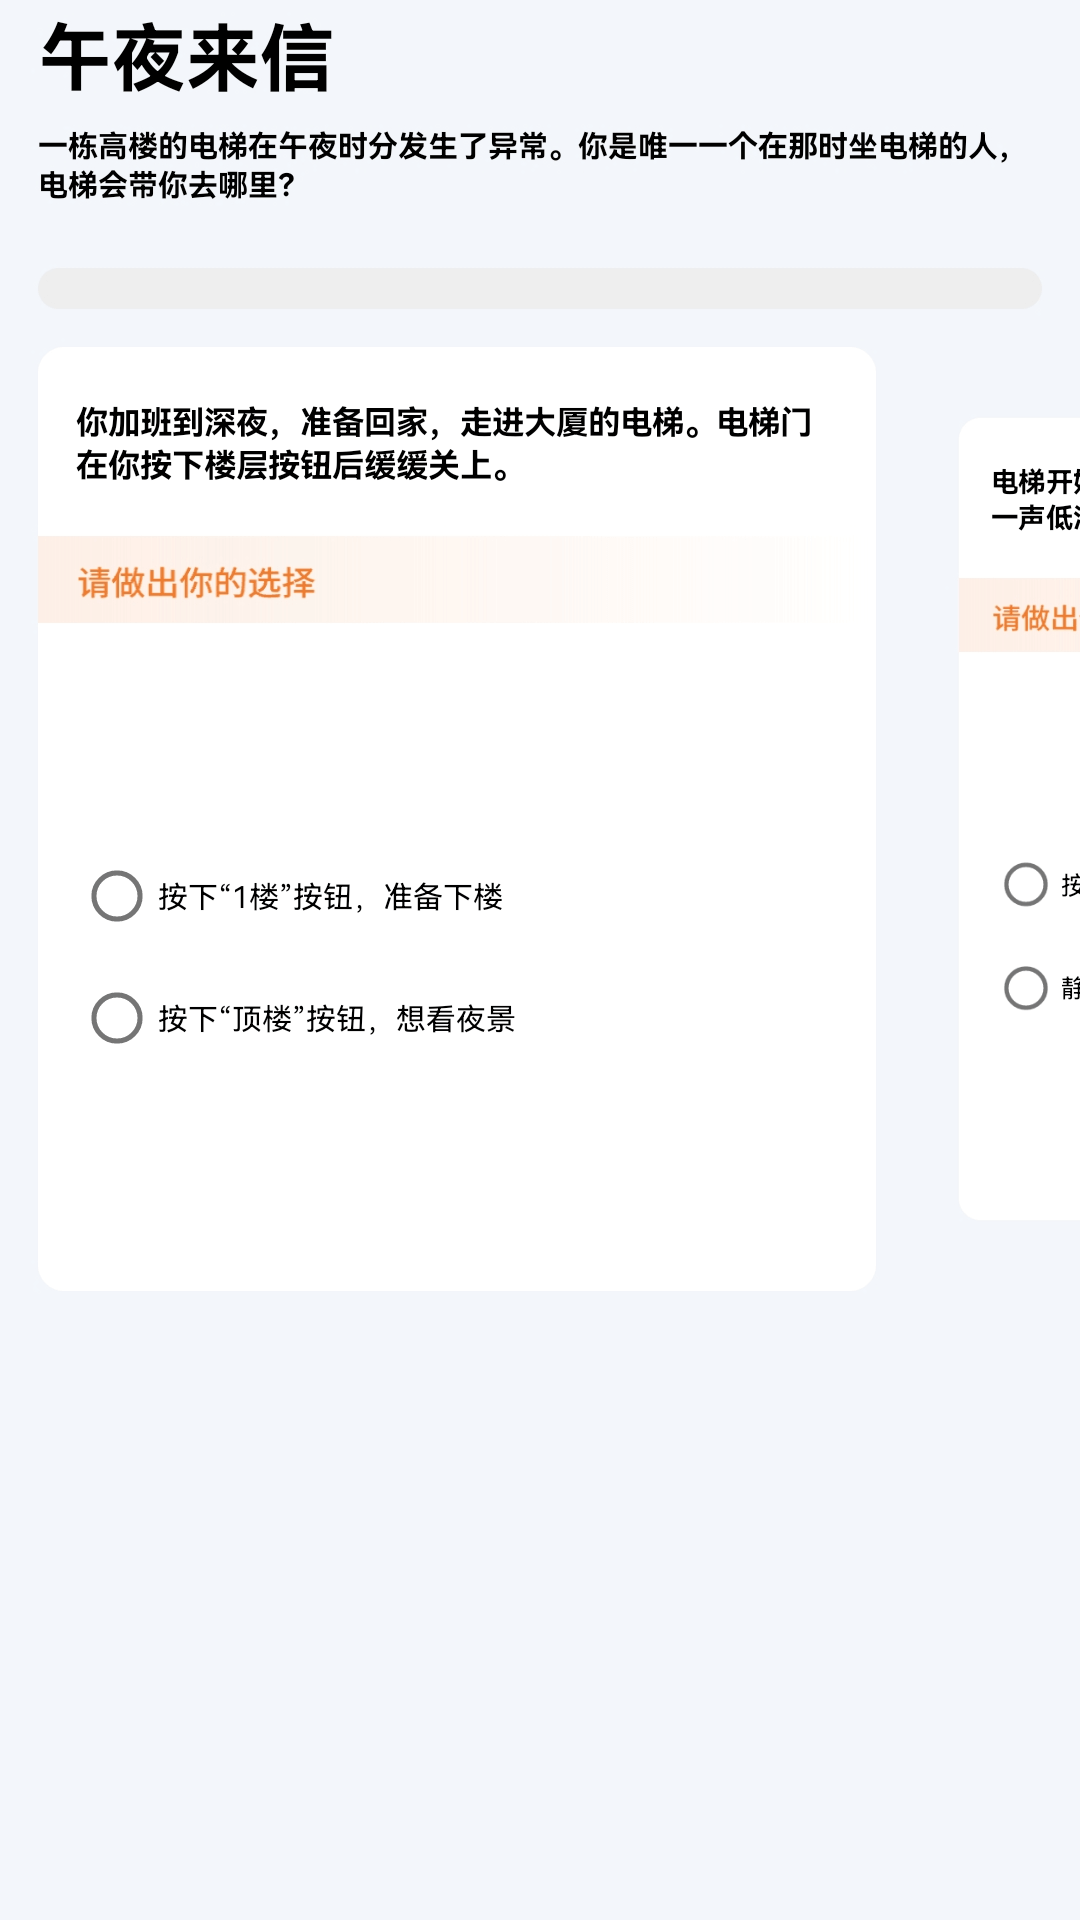Click the title 午夜来信
This screenshot has height=1920, width=1080.
186,58
